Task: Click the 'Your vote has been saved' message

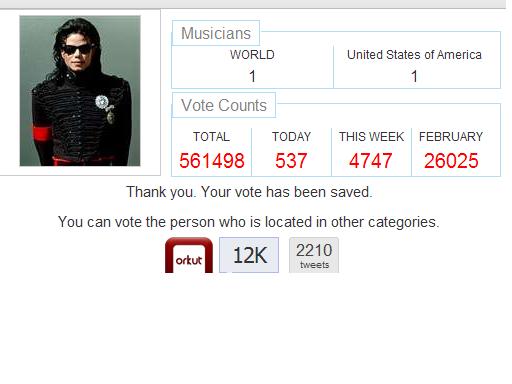Action: (x=249, y=192)
